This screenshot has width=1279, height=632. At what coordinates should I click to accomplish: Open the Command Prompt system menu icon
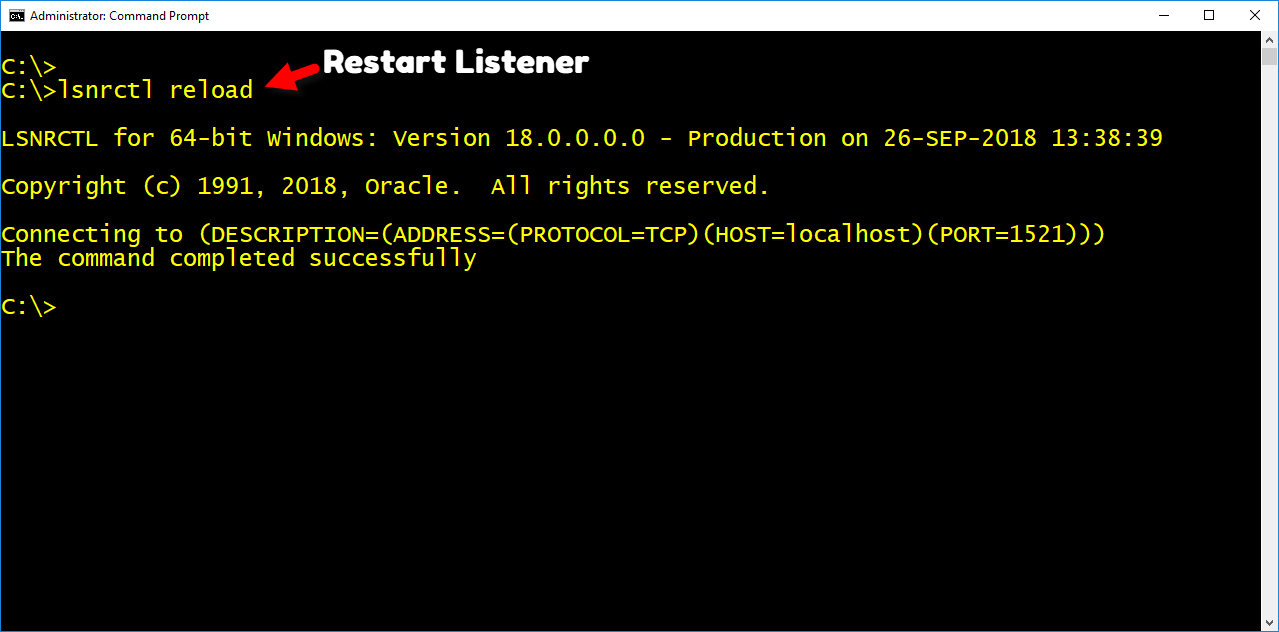pos(16,16)
